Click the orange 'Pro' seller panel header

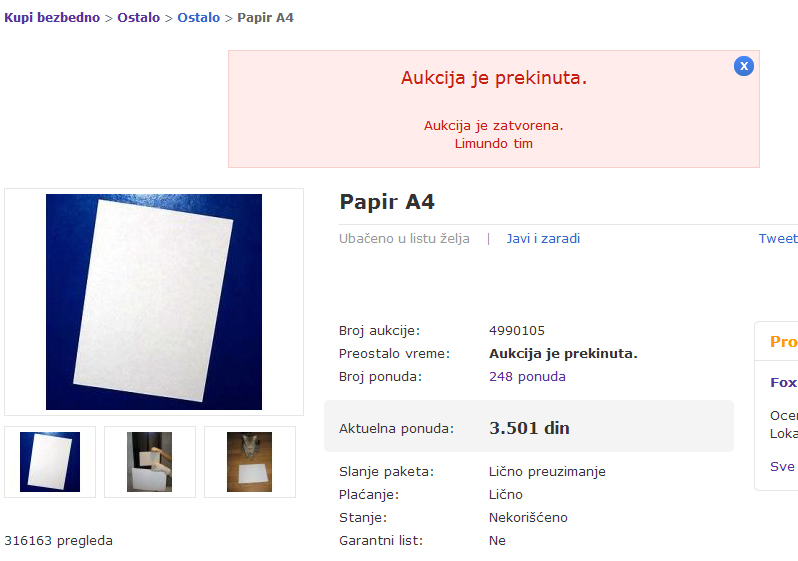[783, 342]
